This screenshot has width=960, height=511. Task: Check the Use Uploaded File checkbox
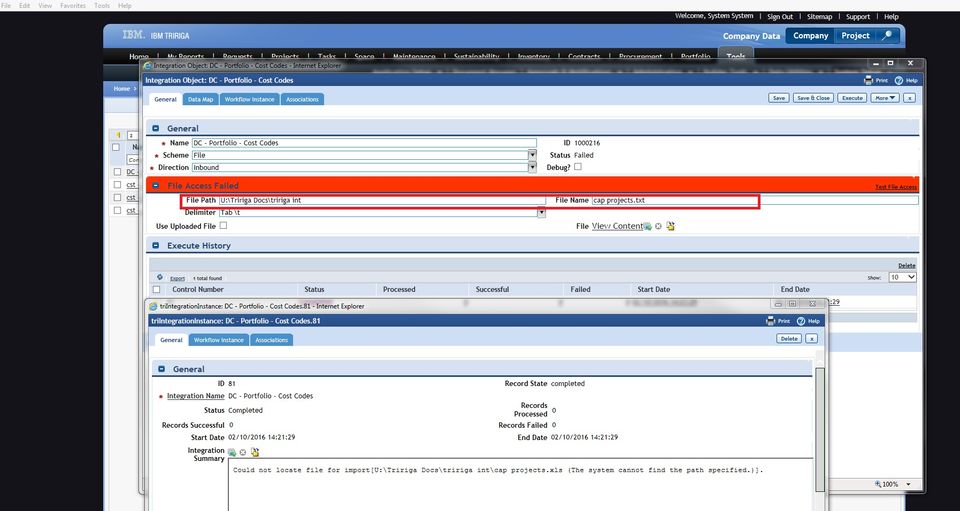[223, 225]
